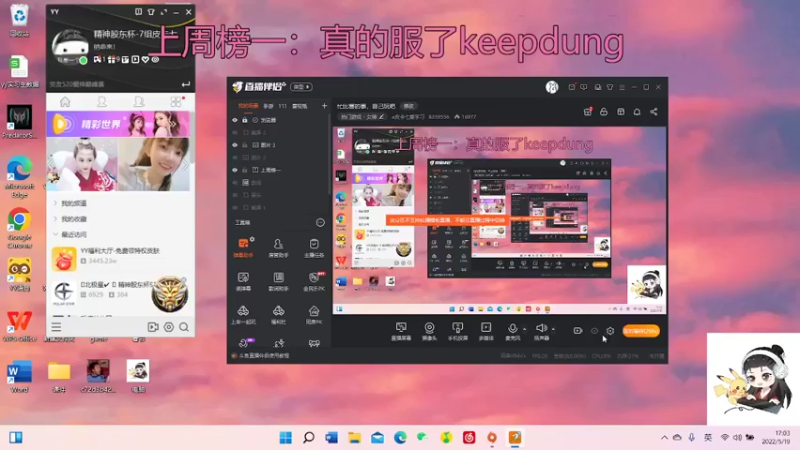Switch to the 我的场景 scene tab
Viewport: 800px width, 450px height.
[x=248, y=106]
